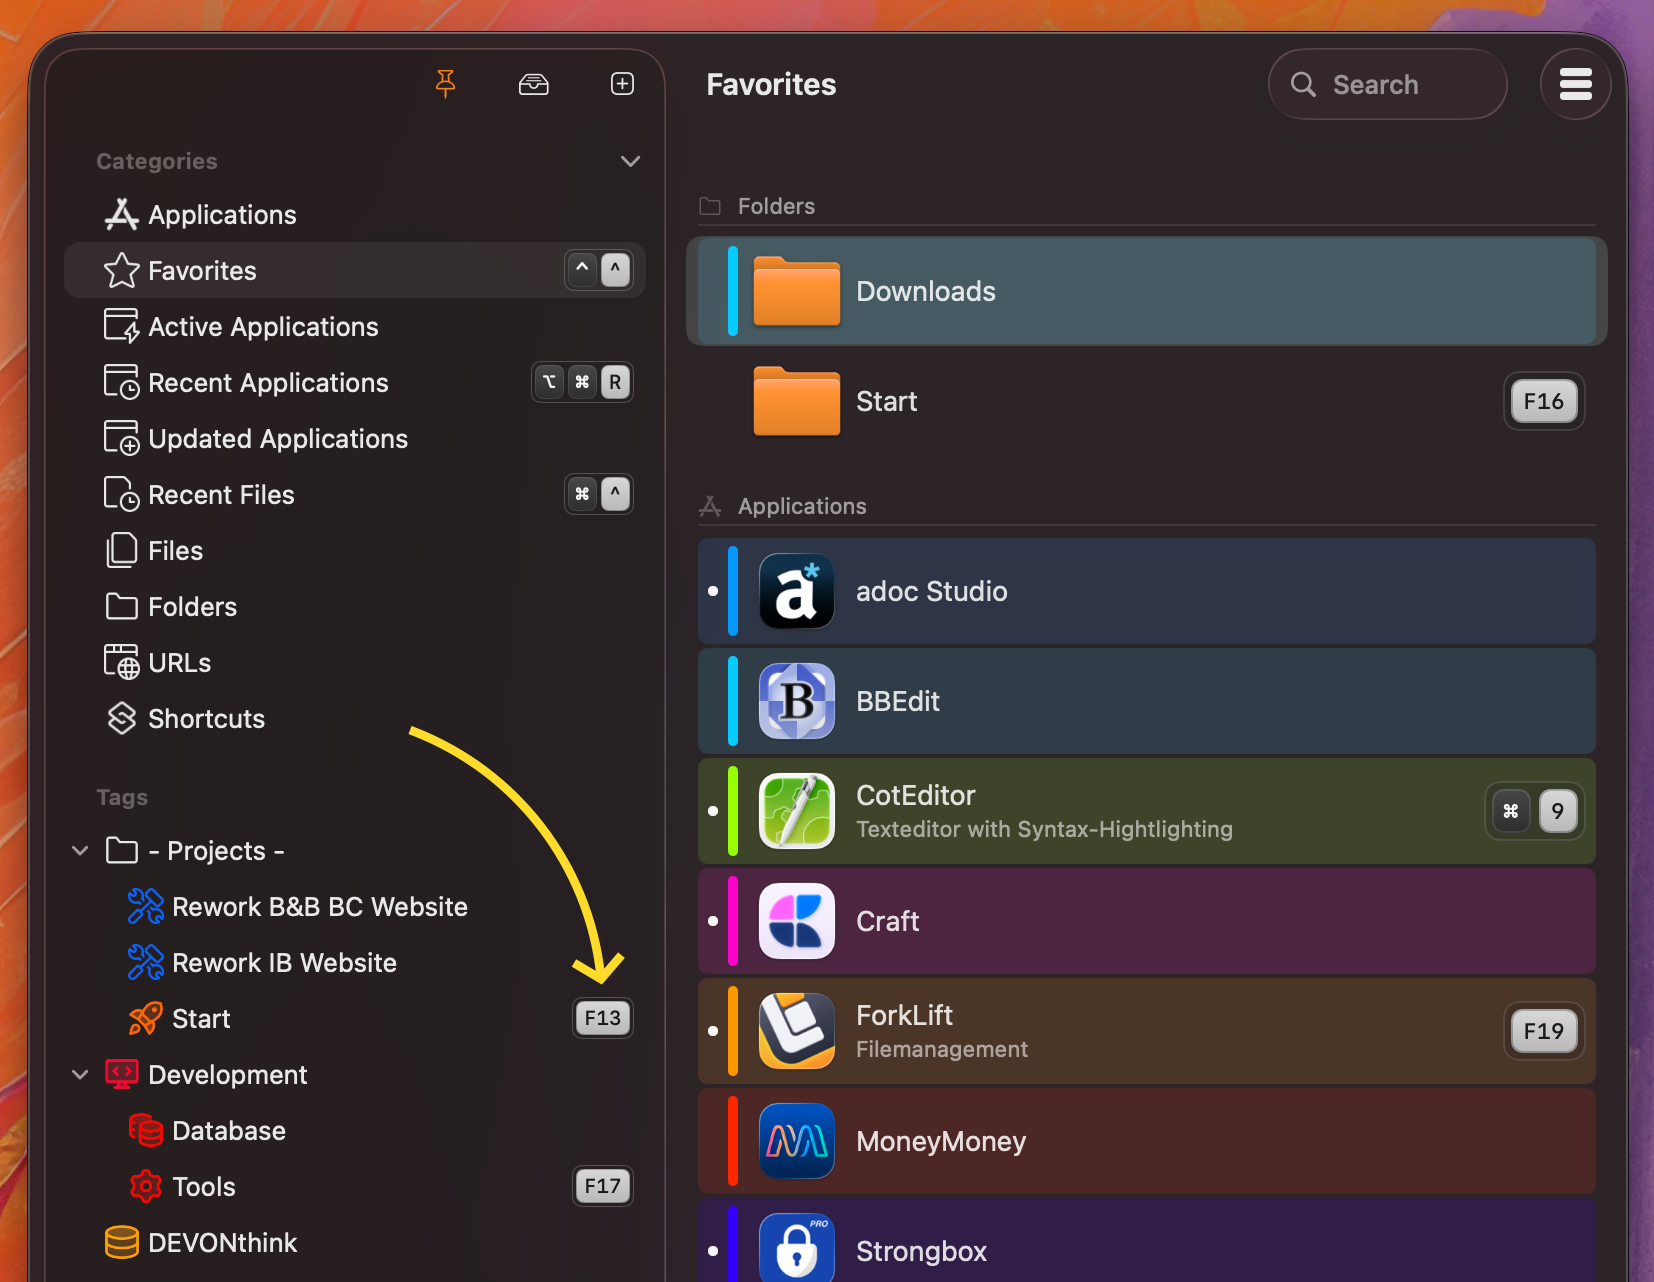Toggle the orange pin icon
Screen dimensions: 1654x1282
[446, 84]
